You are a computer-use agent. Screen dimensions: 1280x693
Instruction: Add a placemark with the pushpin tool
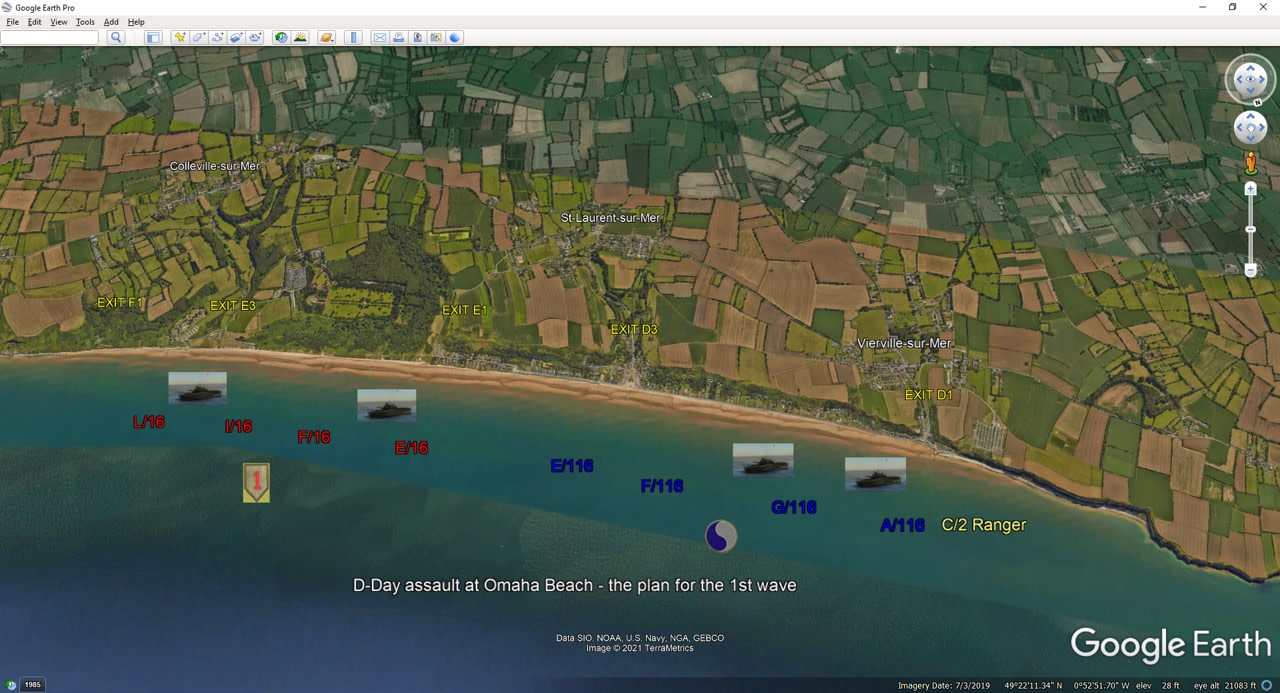pos(178,37)
